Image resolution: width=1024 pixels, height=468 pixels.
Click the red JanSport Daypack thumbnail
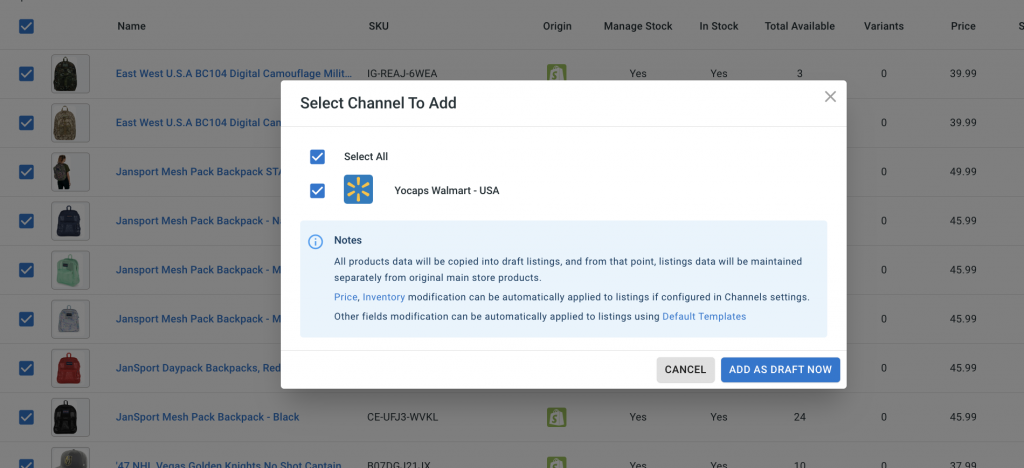point(71,368)
